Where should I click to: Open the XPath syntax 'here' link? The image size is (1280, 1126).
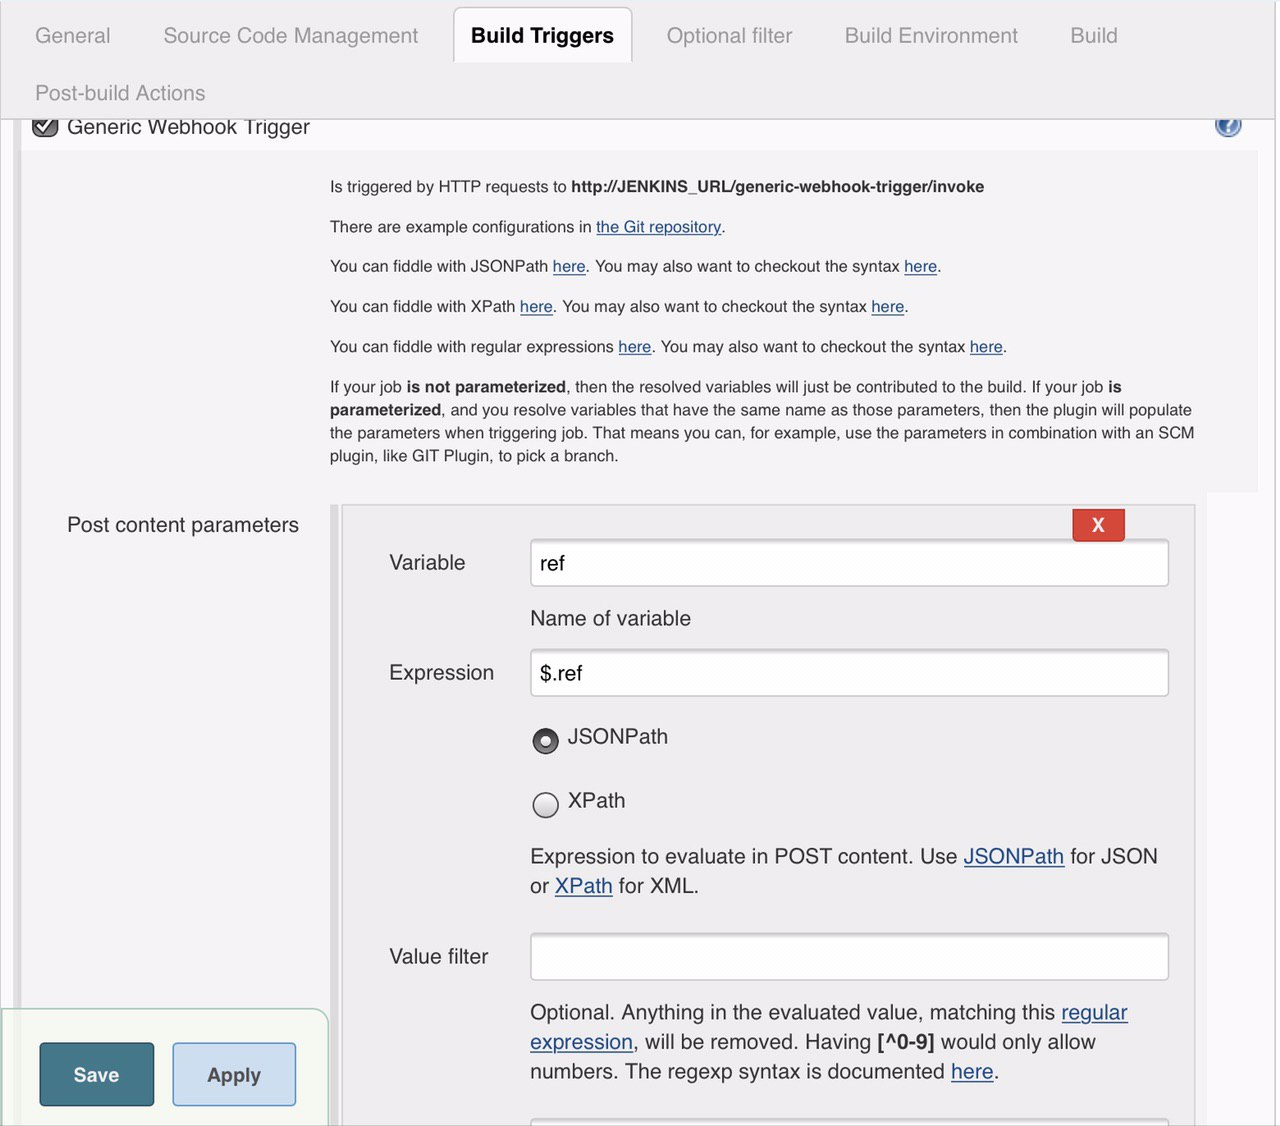point(887,307)
